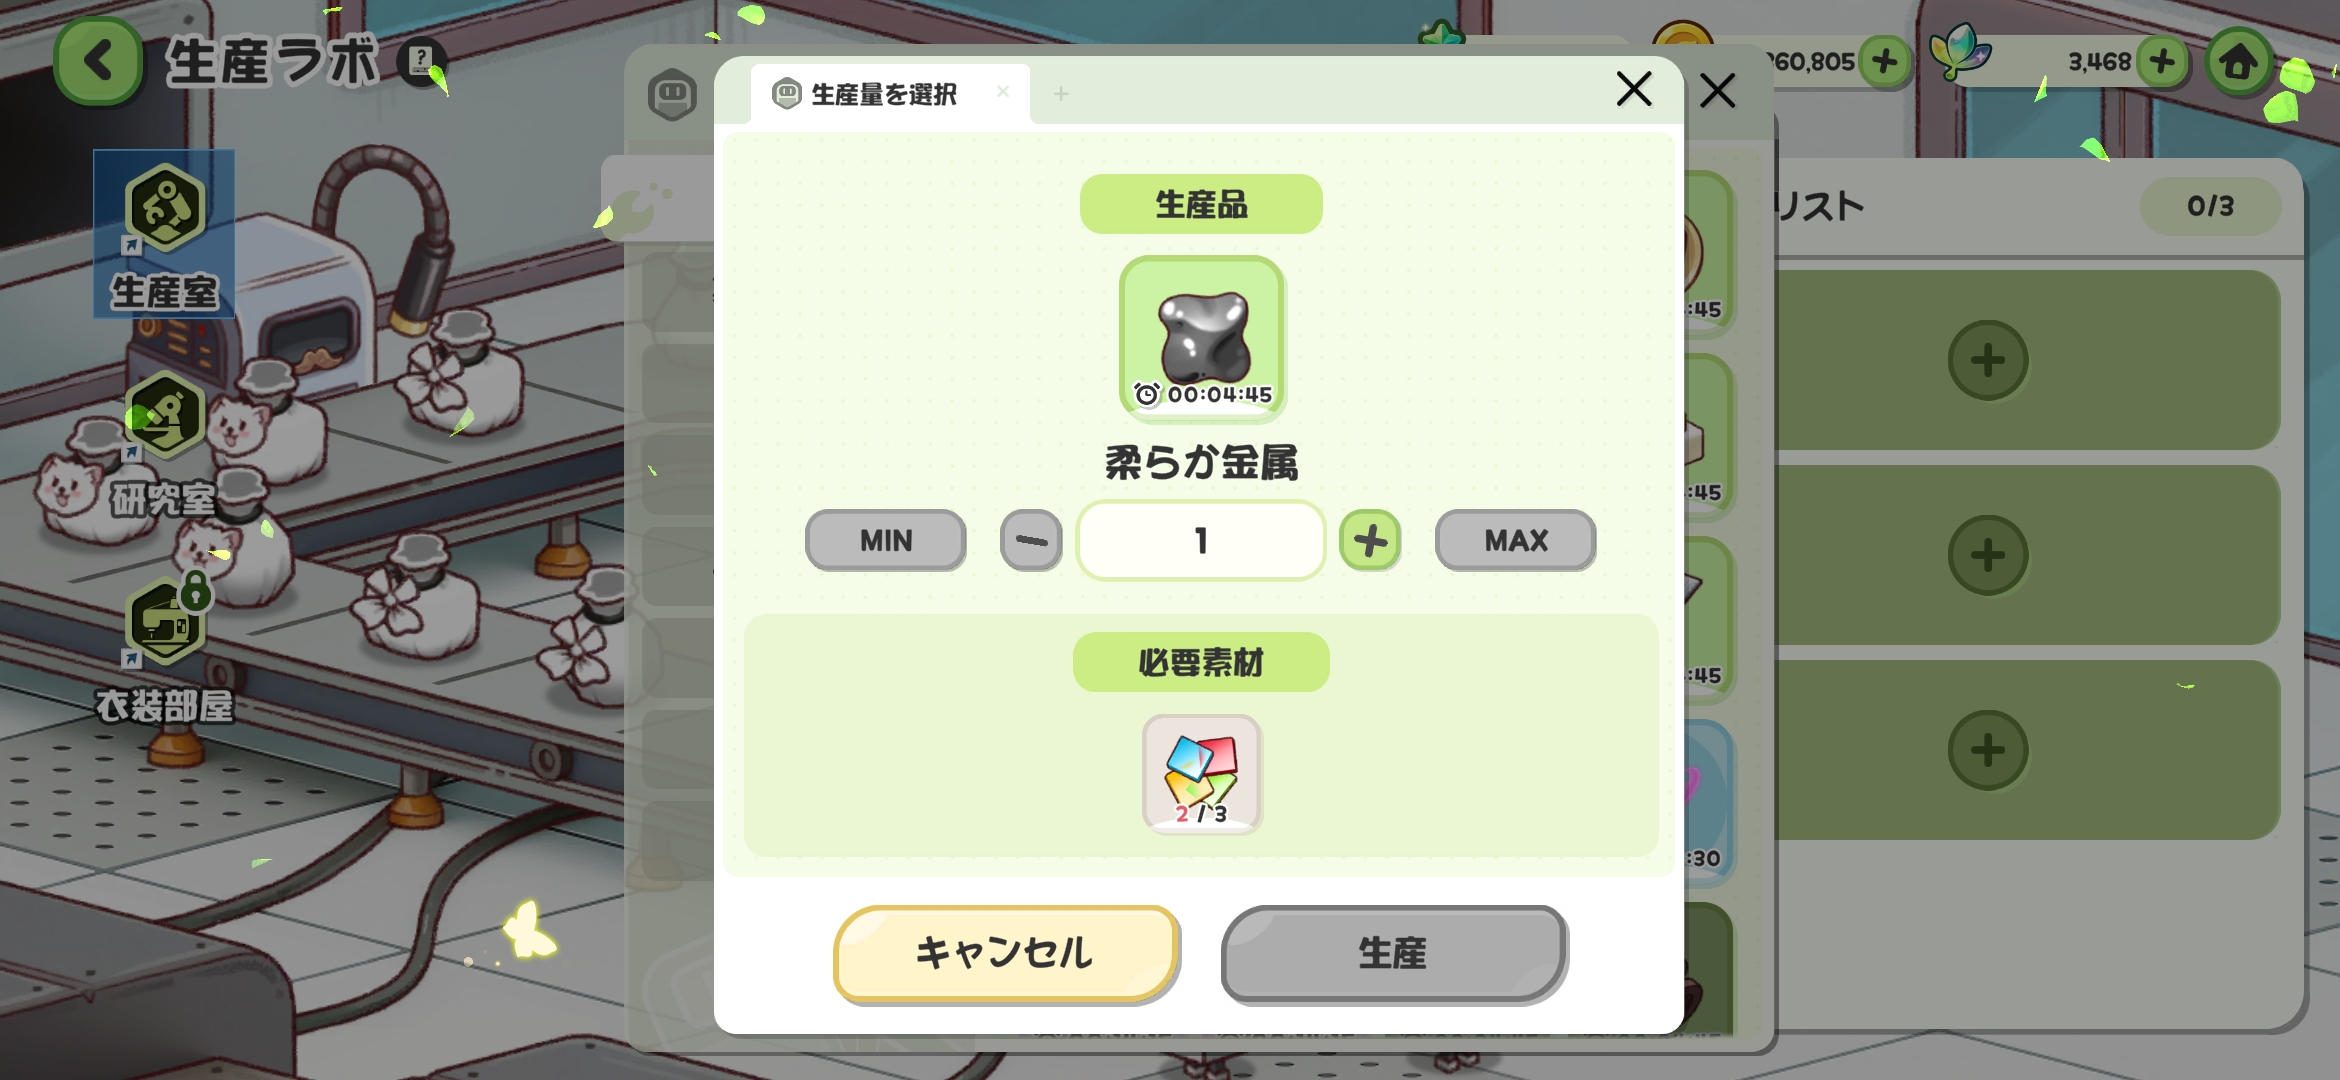
Task: Click the robot face icon beside the tab bar
Action: click(x=672, y=96)
